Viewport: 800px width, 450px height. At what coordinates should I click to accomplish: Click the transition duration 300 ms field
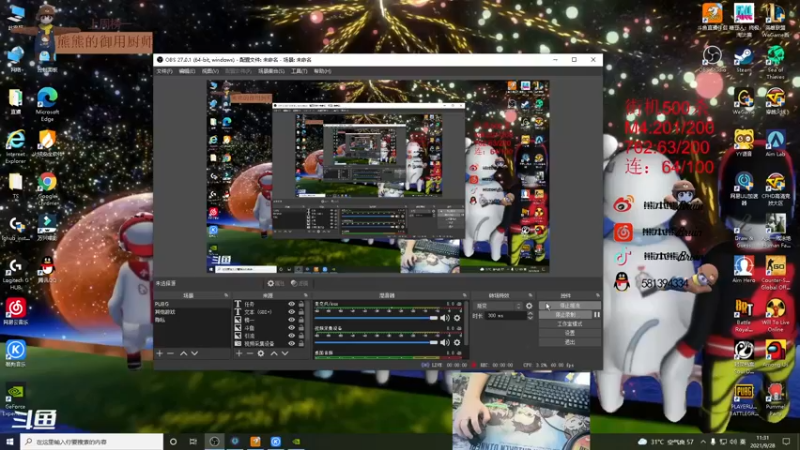pos(505,316)
